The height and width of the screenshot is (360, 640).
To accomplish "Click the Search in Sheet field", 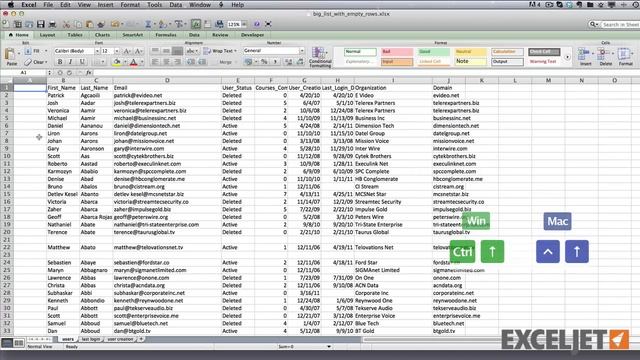I will click(620, 24).
